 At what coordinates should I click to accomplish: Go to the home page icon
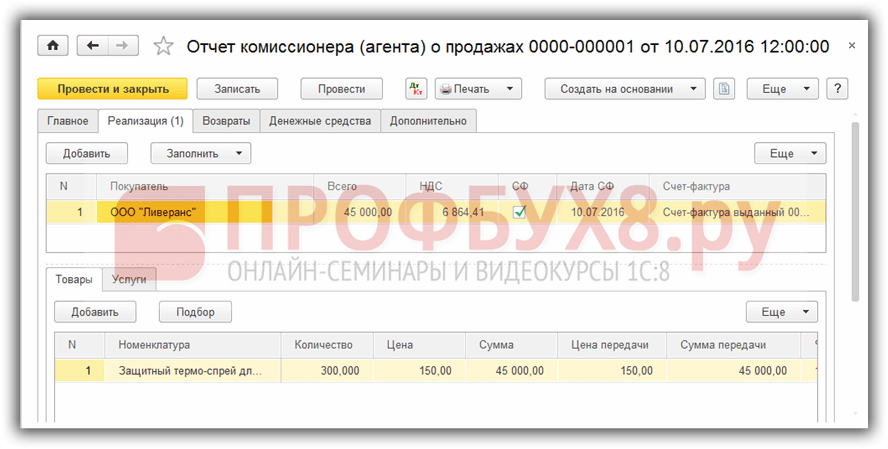click(53, 46)
